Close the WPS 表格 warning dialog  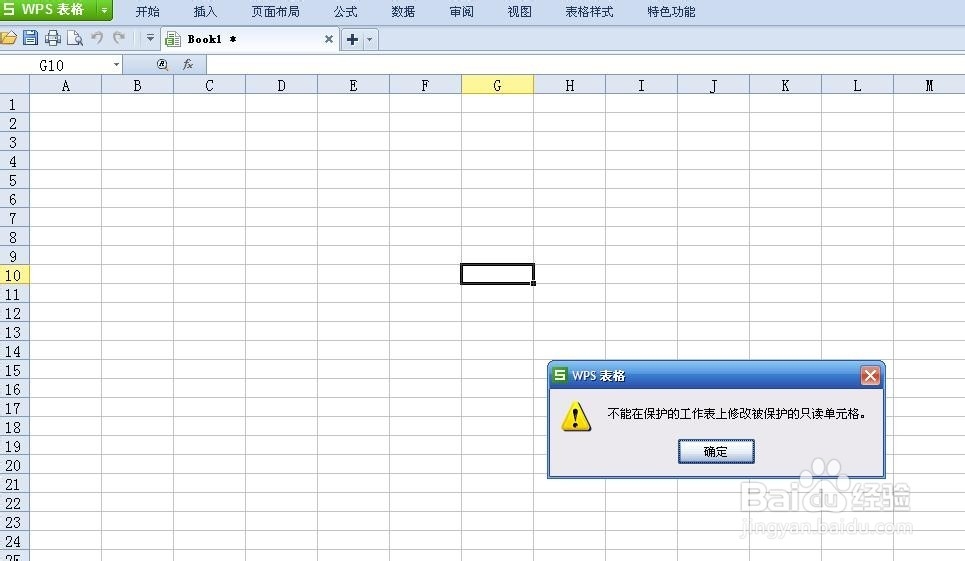pyautogui.click(x=870, y=375)
